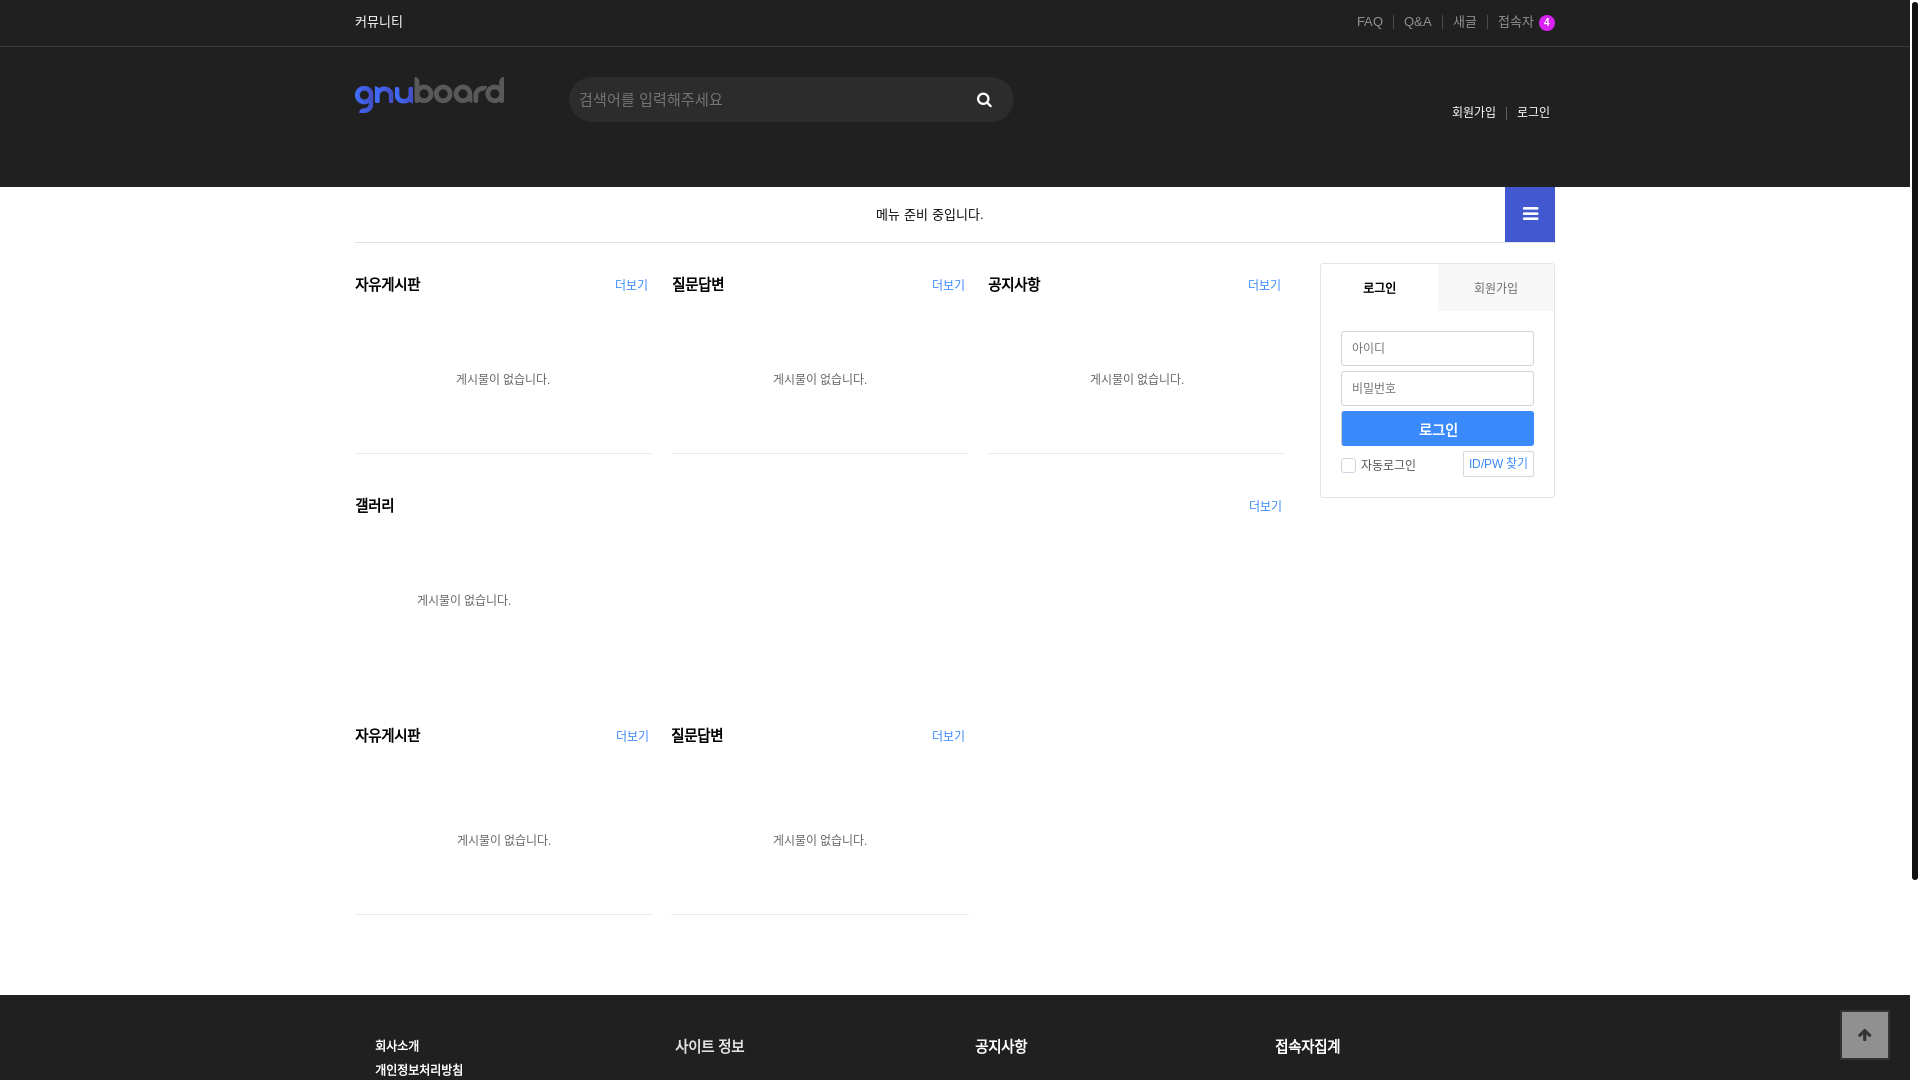The image size is (1920, 1080).
Task: Click the blue 로그인 submit button
Action: 1437,429
